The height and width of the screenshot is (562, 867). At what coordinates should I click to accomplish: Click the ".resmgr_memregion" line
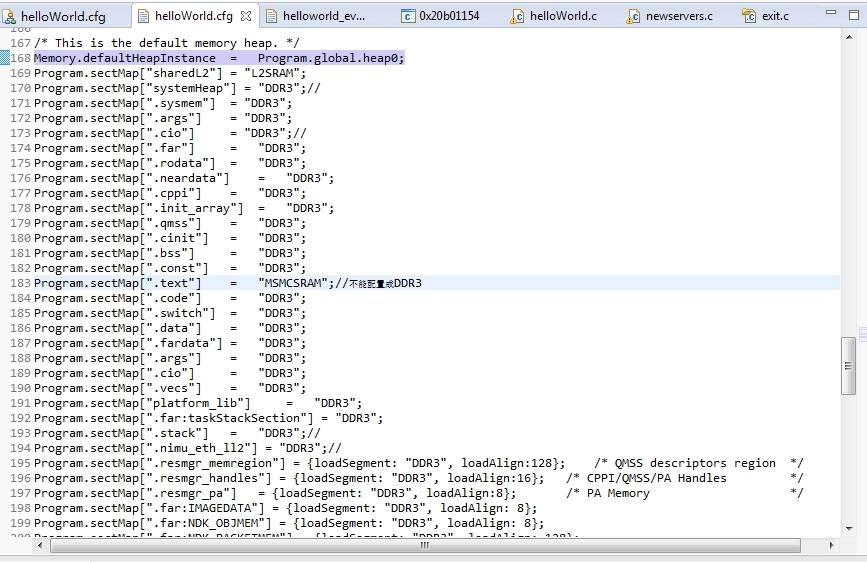coord(300,462)
